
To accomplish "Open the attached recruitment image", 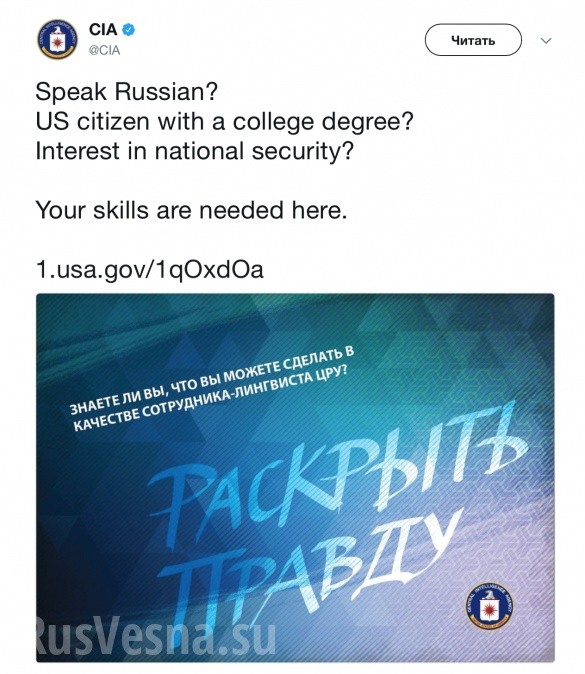I will [x=295, y=478].
